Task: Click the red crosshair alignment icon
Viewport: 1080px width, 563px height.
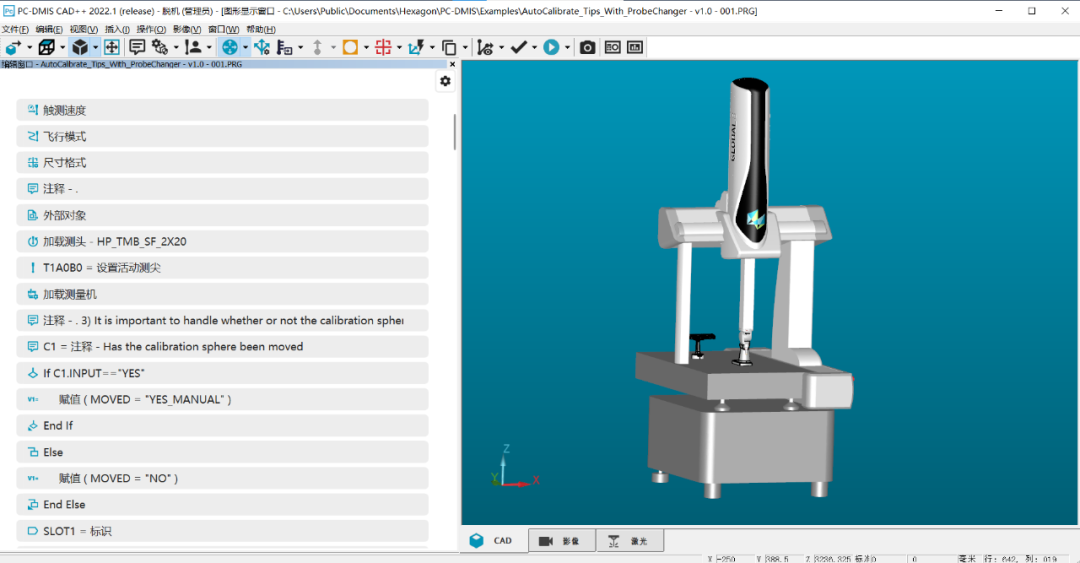Action: point(383,47)
